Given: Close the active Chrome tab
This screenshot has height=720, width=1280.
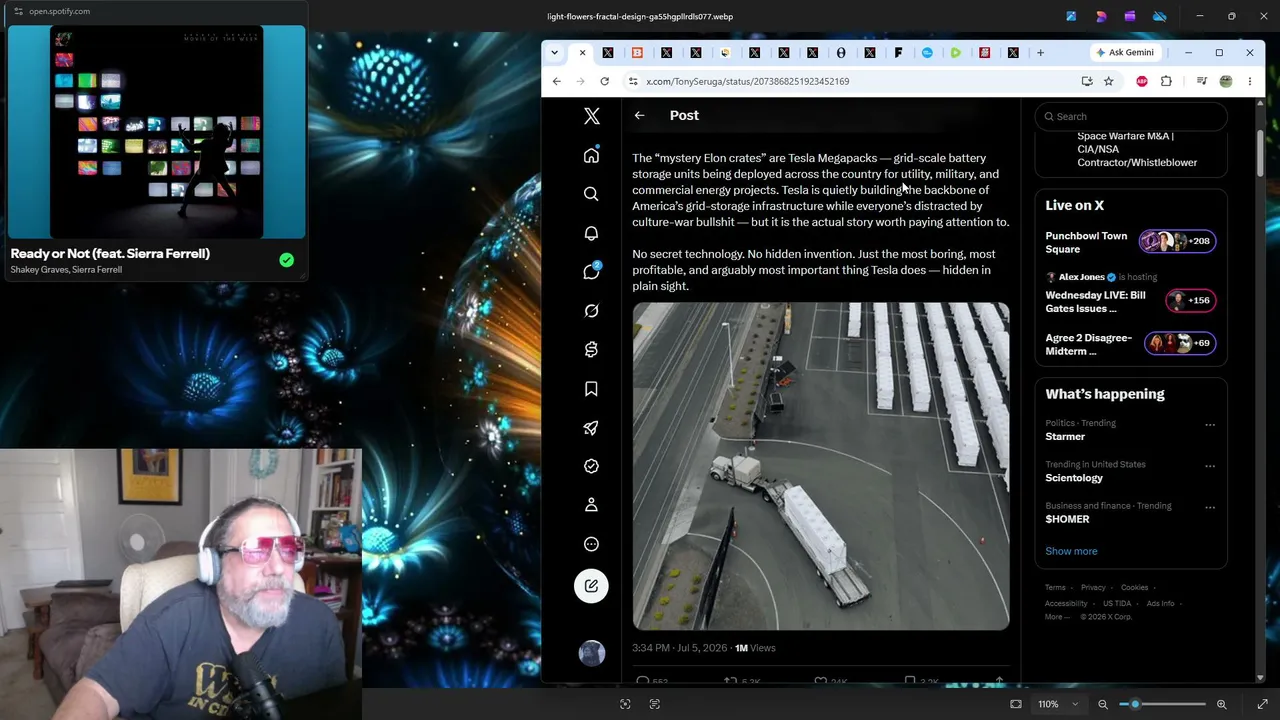Looking at the screenshot, I should pos(582,52).
